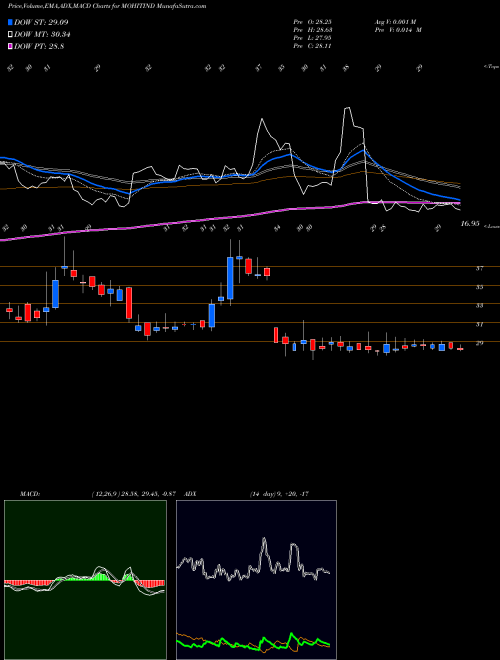Open the dark blue ADX indicator panel

coord(256,580)
